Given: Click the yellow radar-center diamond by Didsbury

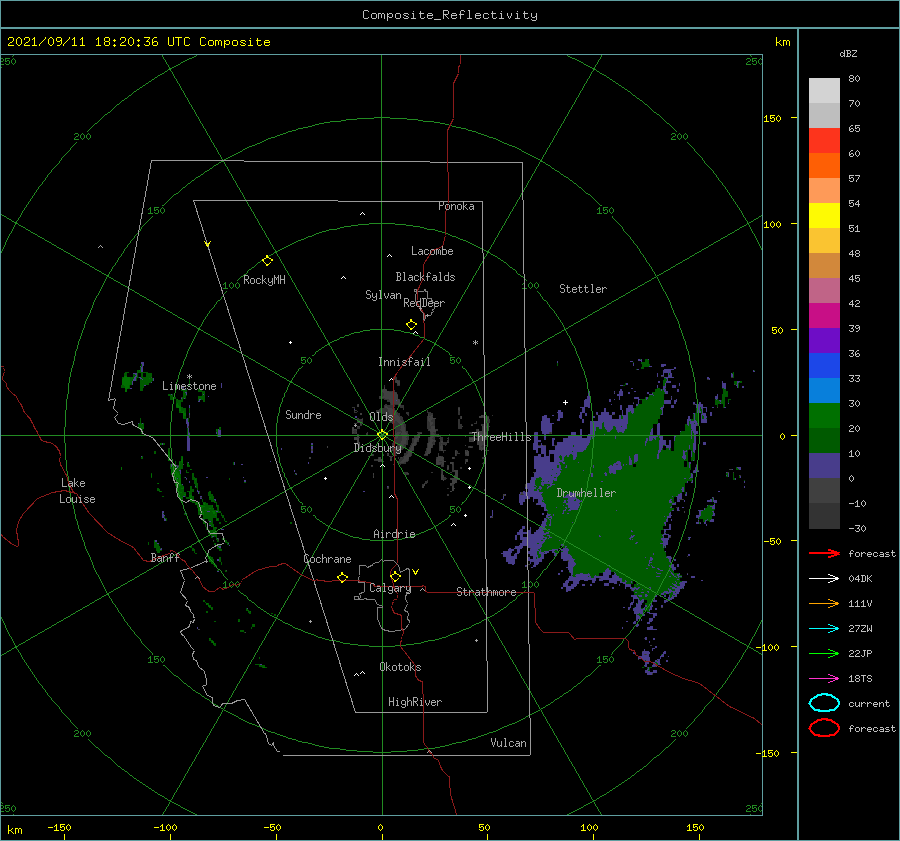Looking at the screenshot, I should (382, 435).
